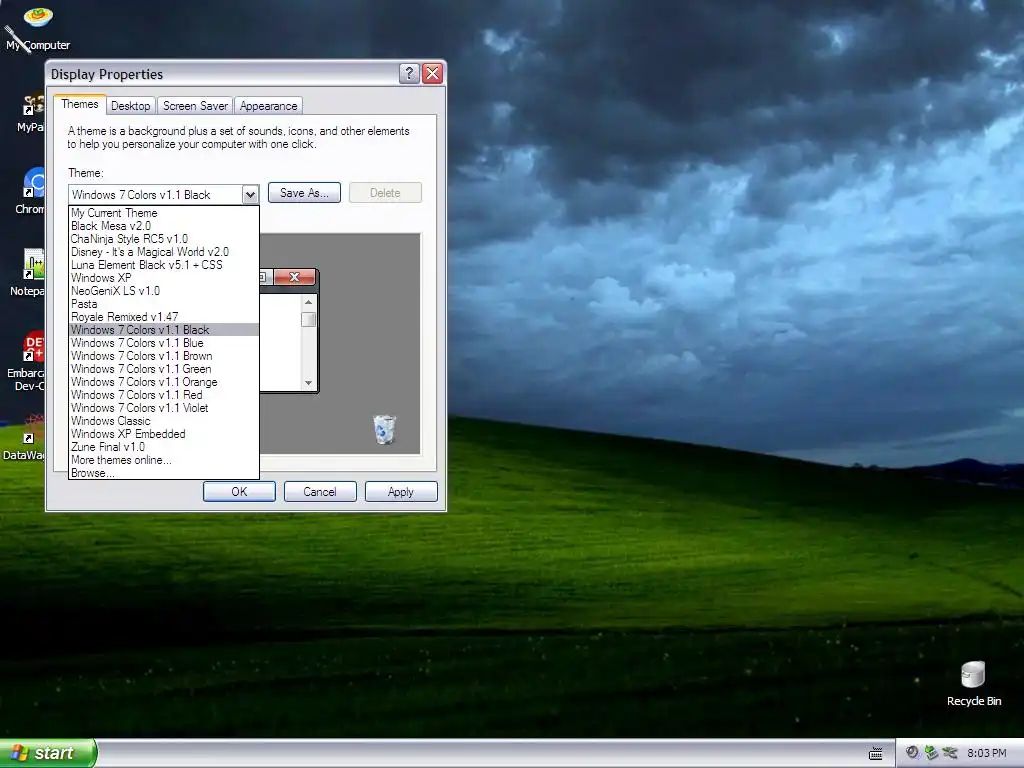This screenshot has width=1024, height=768.
Task: Select NeoGeniX LS v1.0 theme
Action: pos(164,291)
